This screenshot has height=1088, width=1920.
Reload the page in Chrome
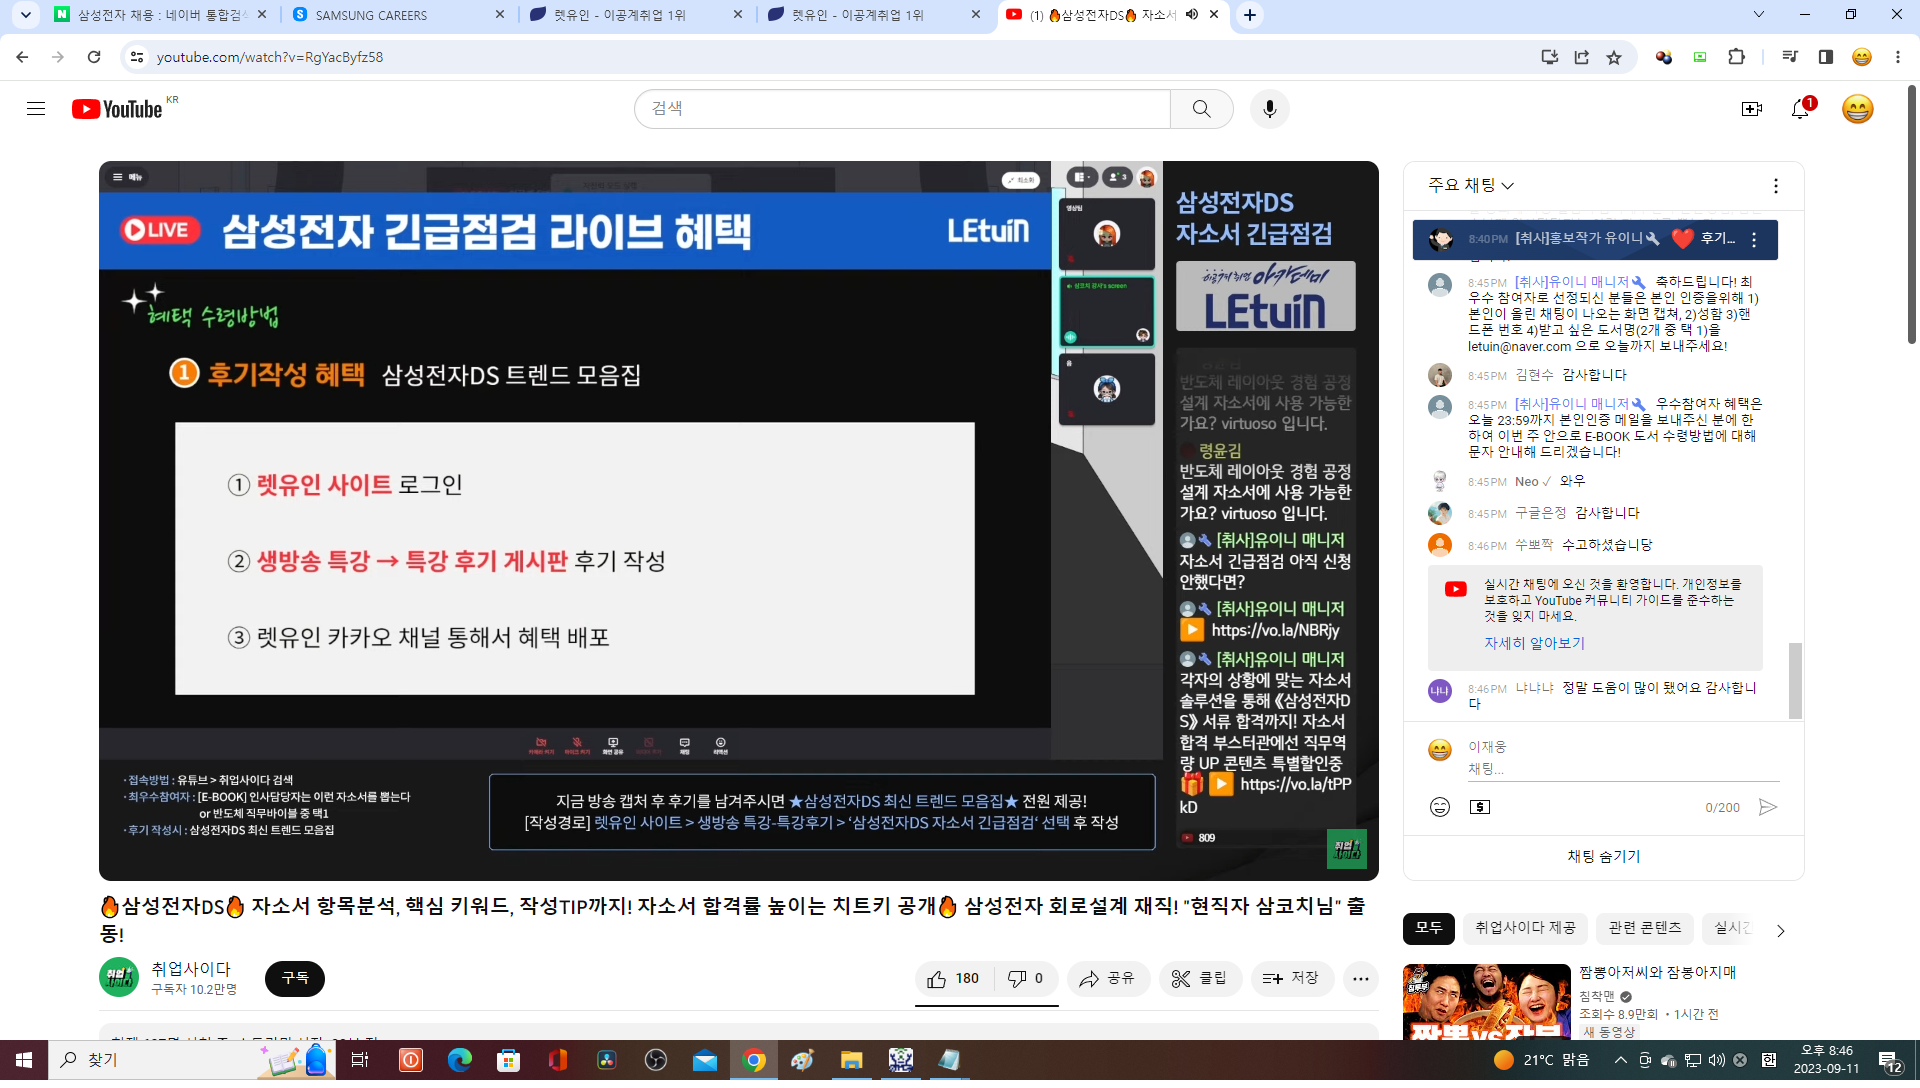tap(94, 57)
